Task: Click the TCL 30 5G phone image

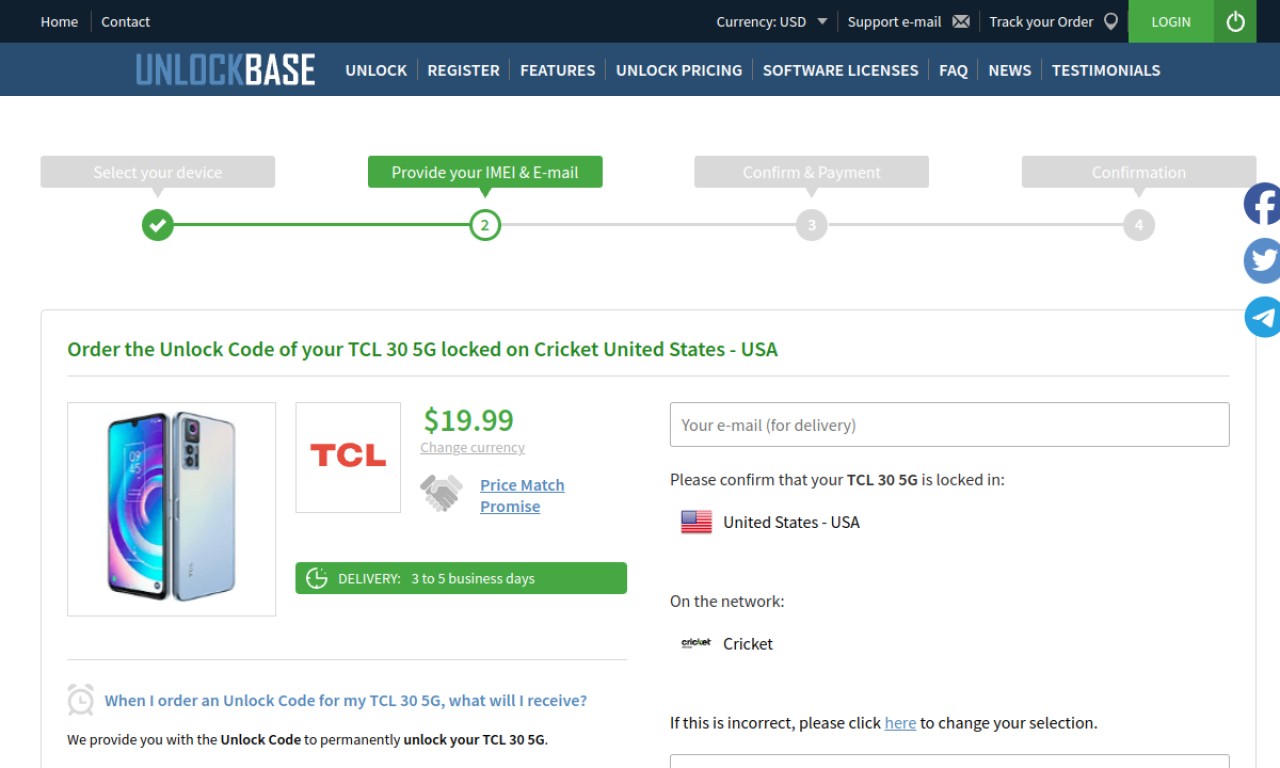Action: [171, 508]
